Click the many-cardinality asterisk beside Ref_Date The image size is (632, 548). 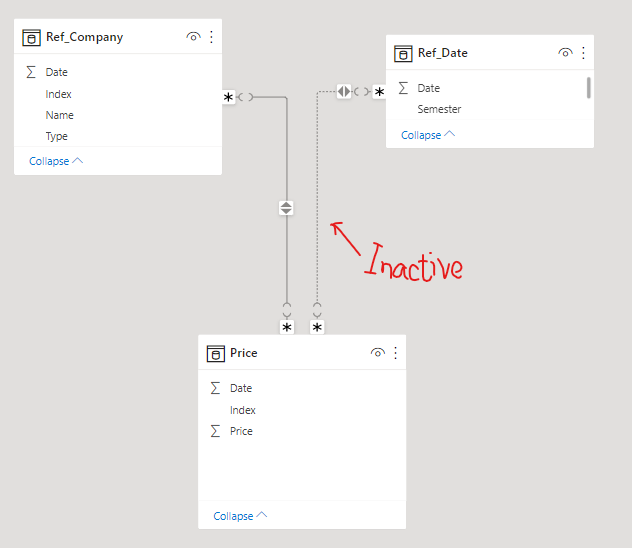[379, 92]
